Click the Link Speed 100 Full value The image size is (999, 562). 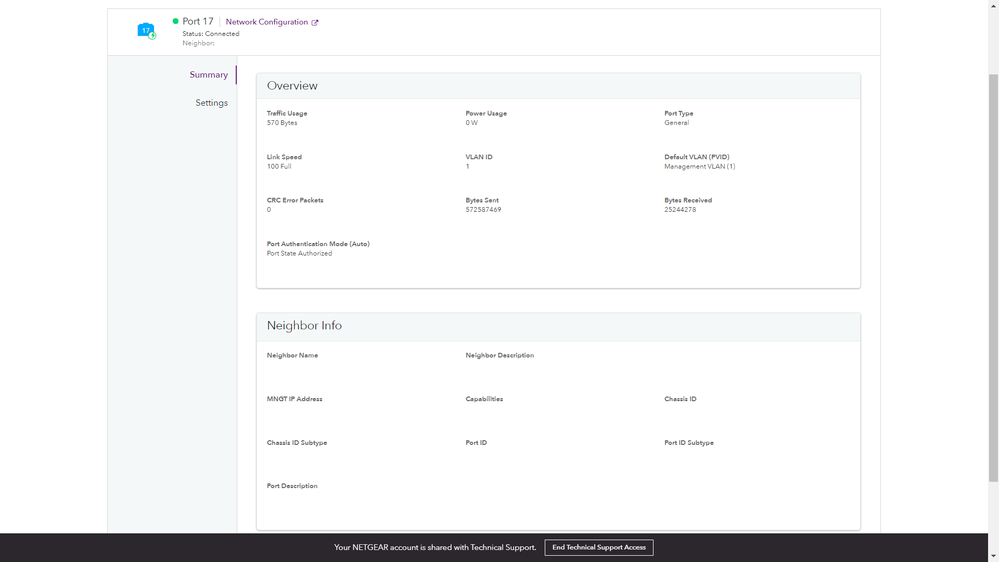point(279,167)
